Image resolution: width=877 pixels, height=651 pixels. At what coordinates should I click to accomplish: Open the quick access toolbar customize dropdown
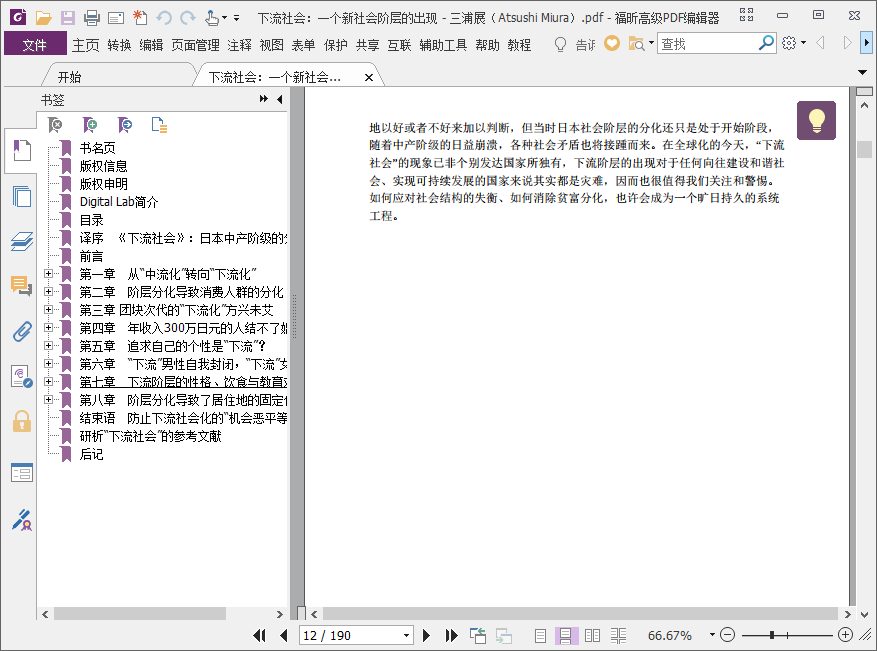(237, 18)
